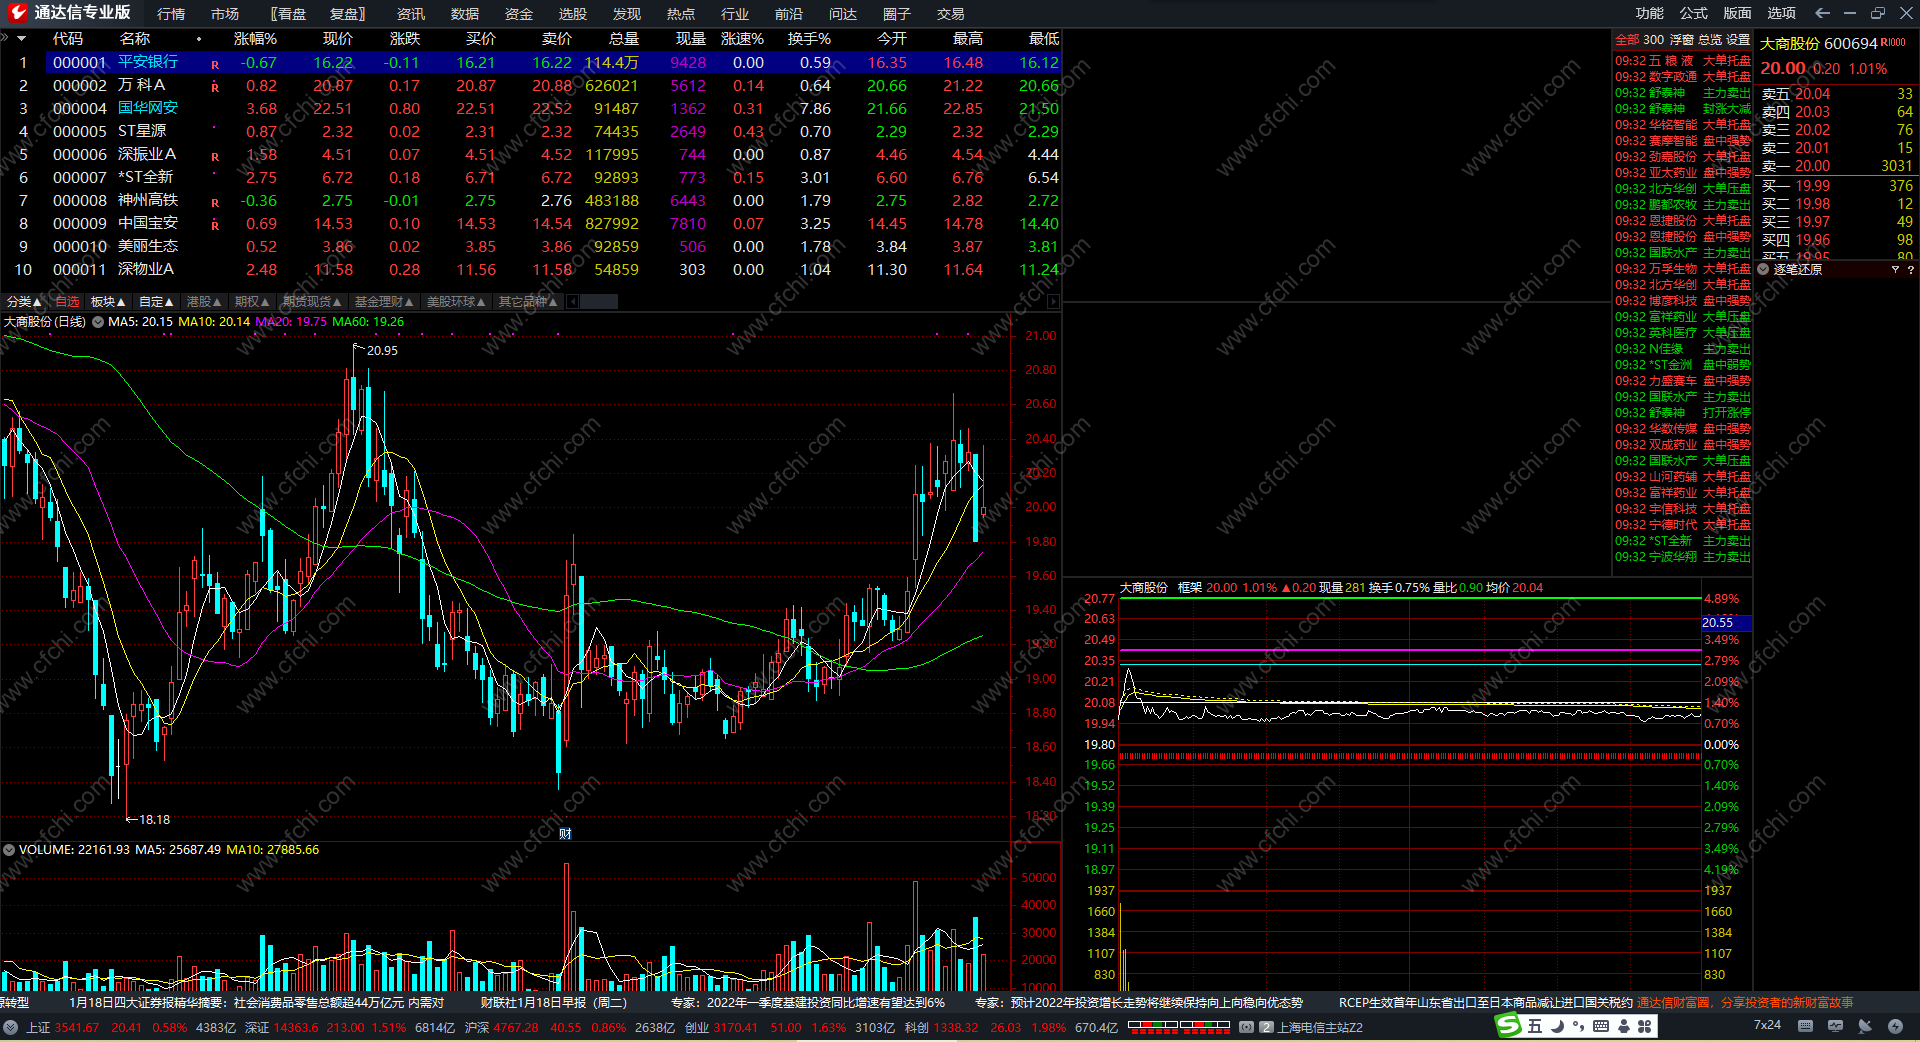
Task: Toggle Sogou punctuation mode icon
Action: (x=1579, y=1026)
